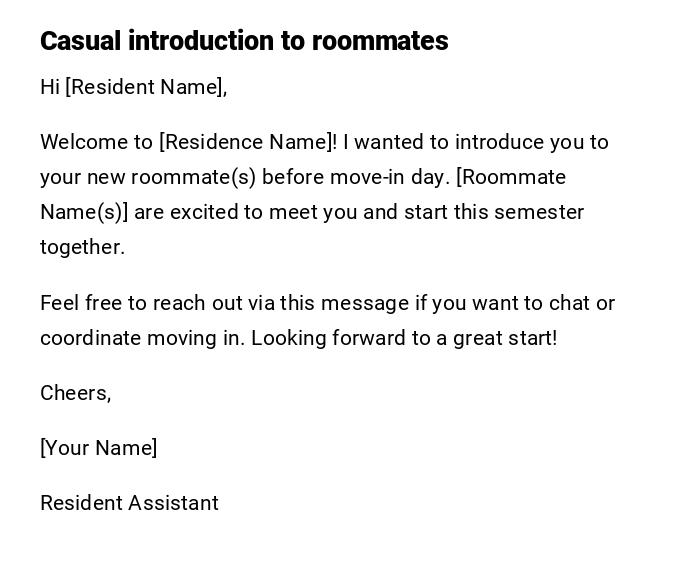Select the [Resident Name] placeholder
This screenshot has width=700, height=566.
coord(143,87)
